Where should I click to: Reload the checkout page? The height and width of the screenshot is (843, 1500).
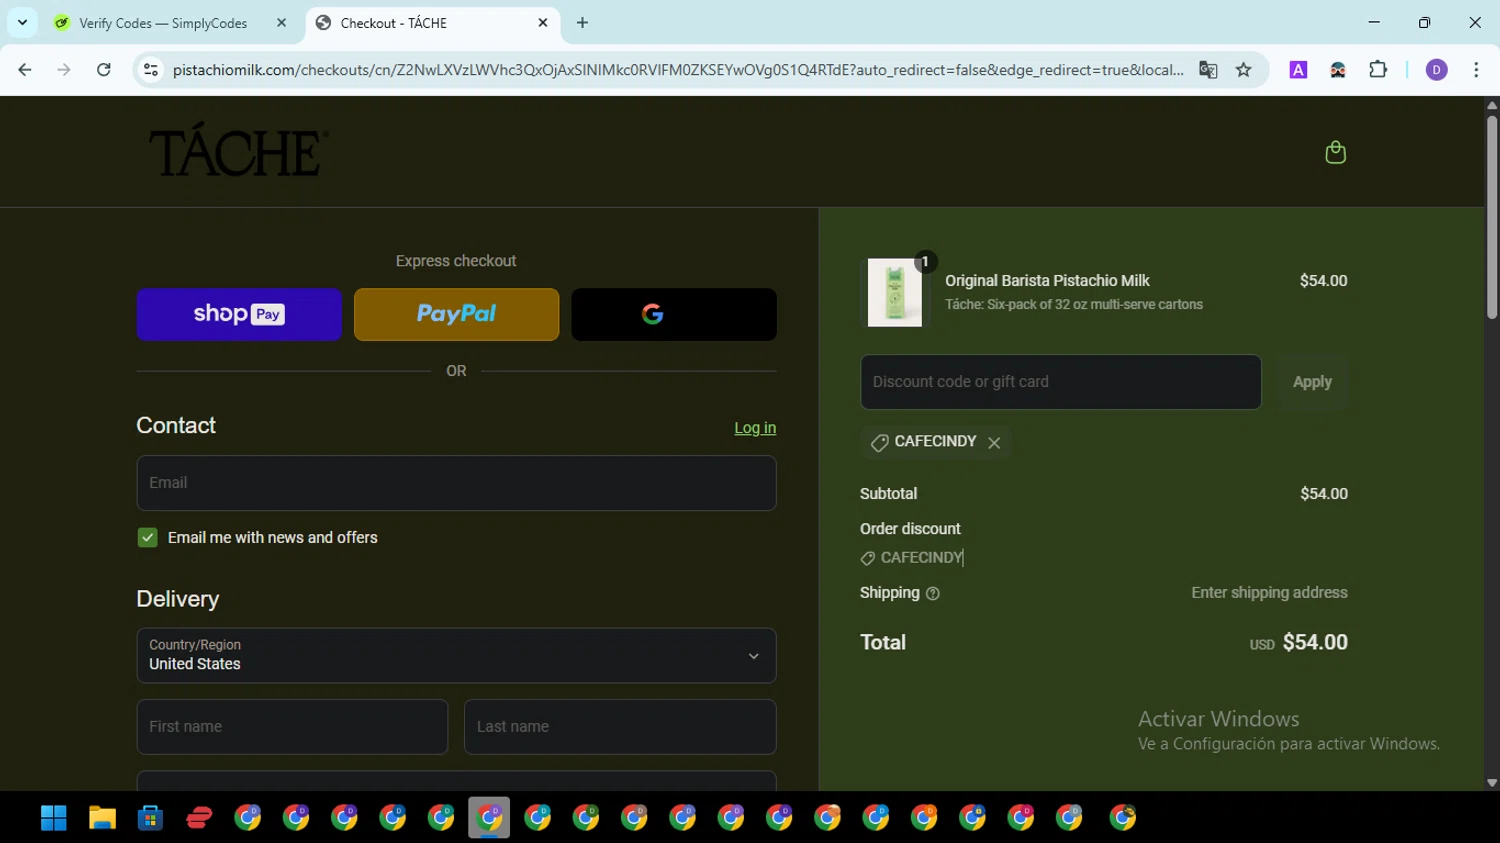(x=104, y=70)
